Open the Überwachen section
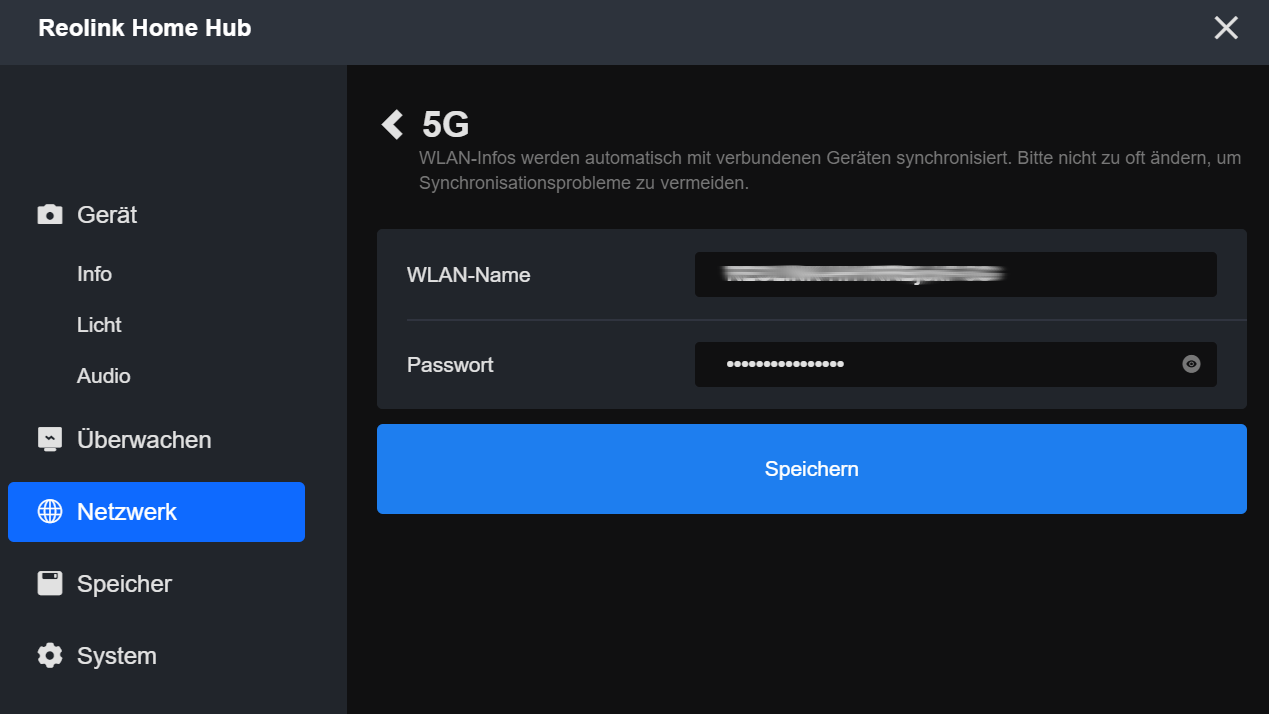The width and height of the screenshot is (1269, 714). [x=144, y=440]
